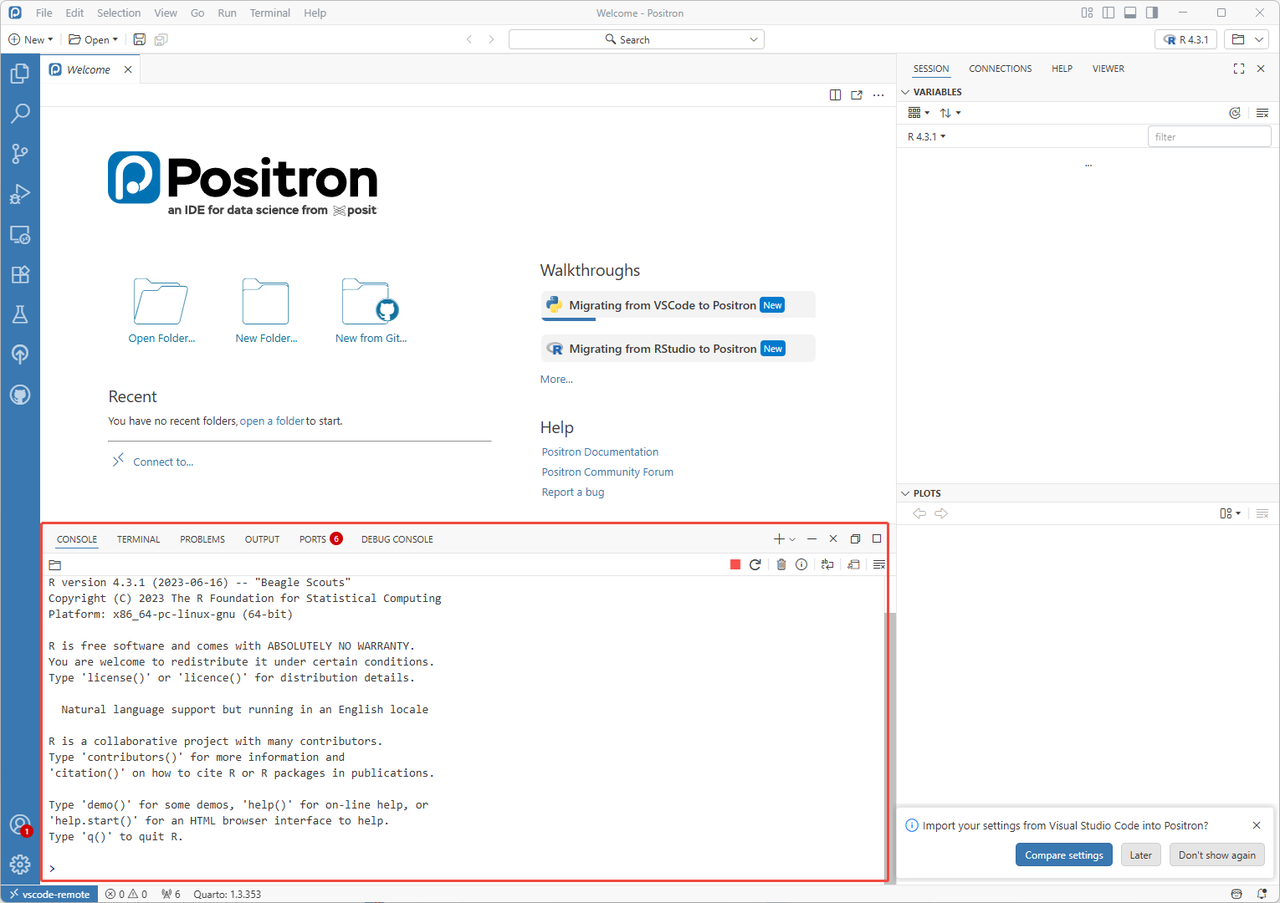Open the Testing beaker view
The width and height of the screenshot is (1280, 903).
[20, 314]
